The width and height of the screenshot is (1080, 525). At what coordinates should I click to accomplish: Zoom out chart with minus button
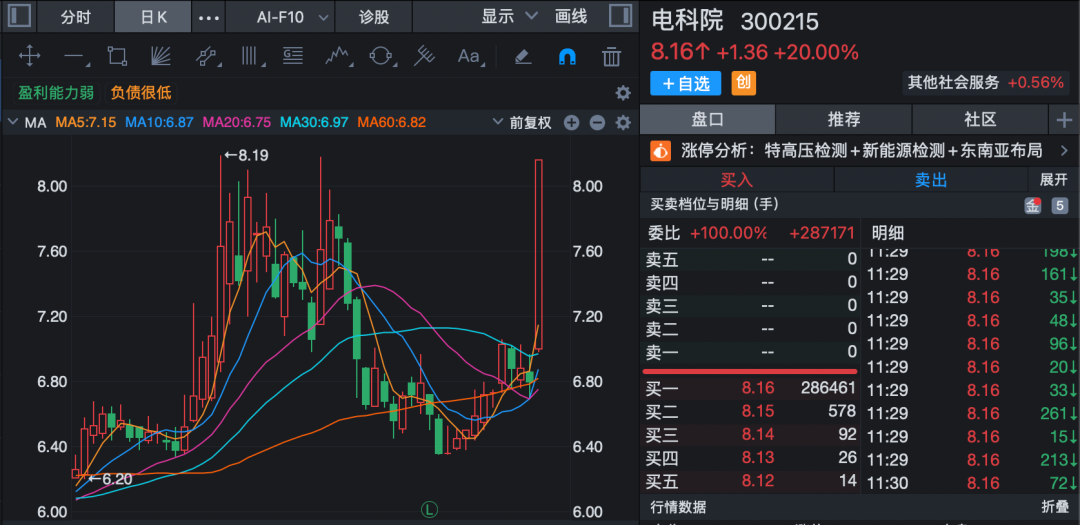click(597, 123)
